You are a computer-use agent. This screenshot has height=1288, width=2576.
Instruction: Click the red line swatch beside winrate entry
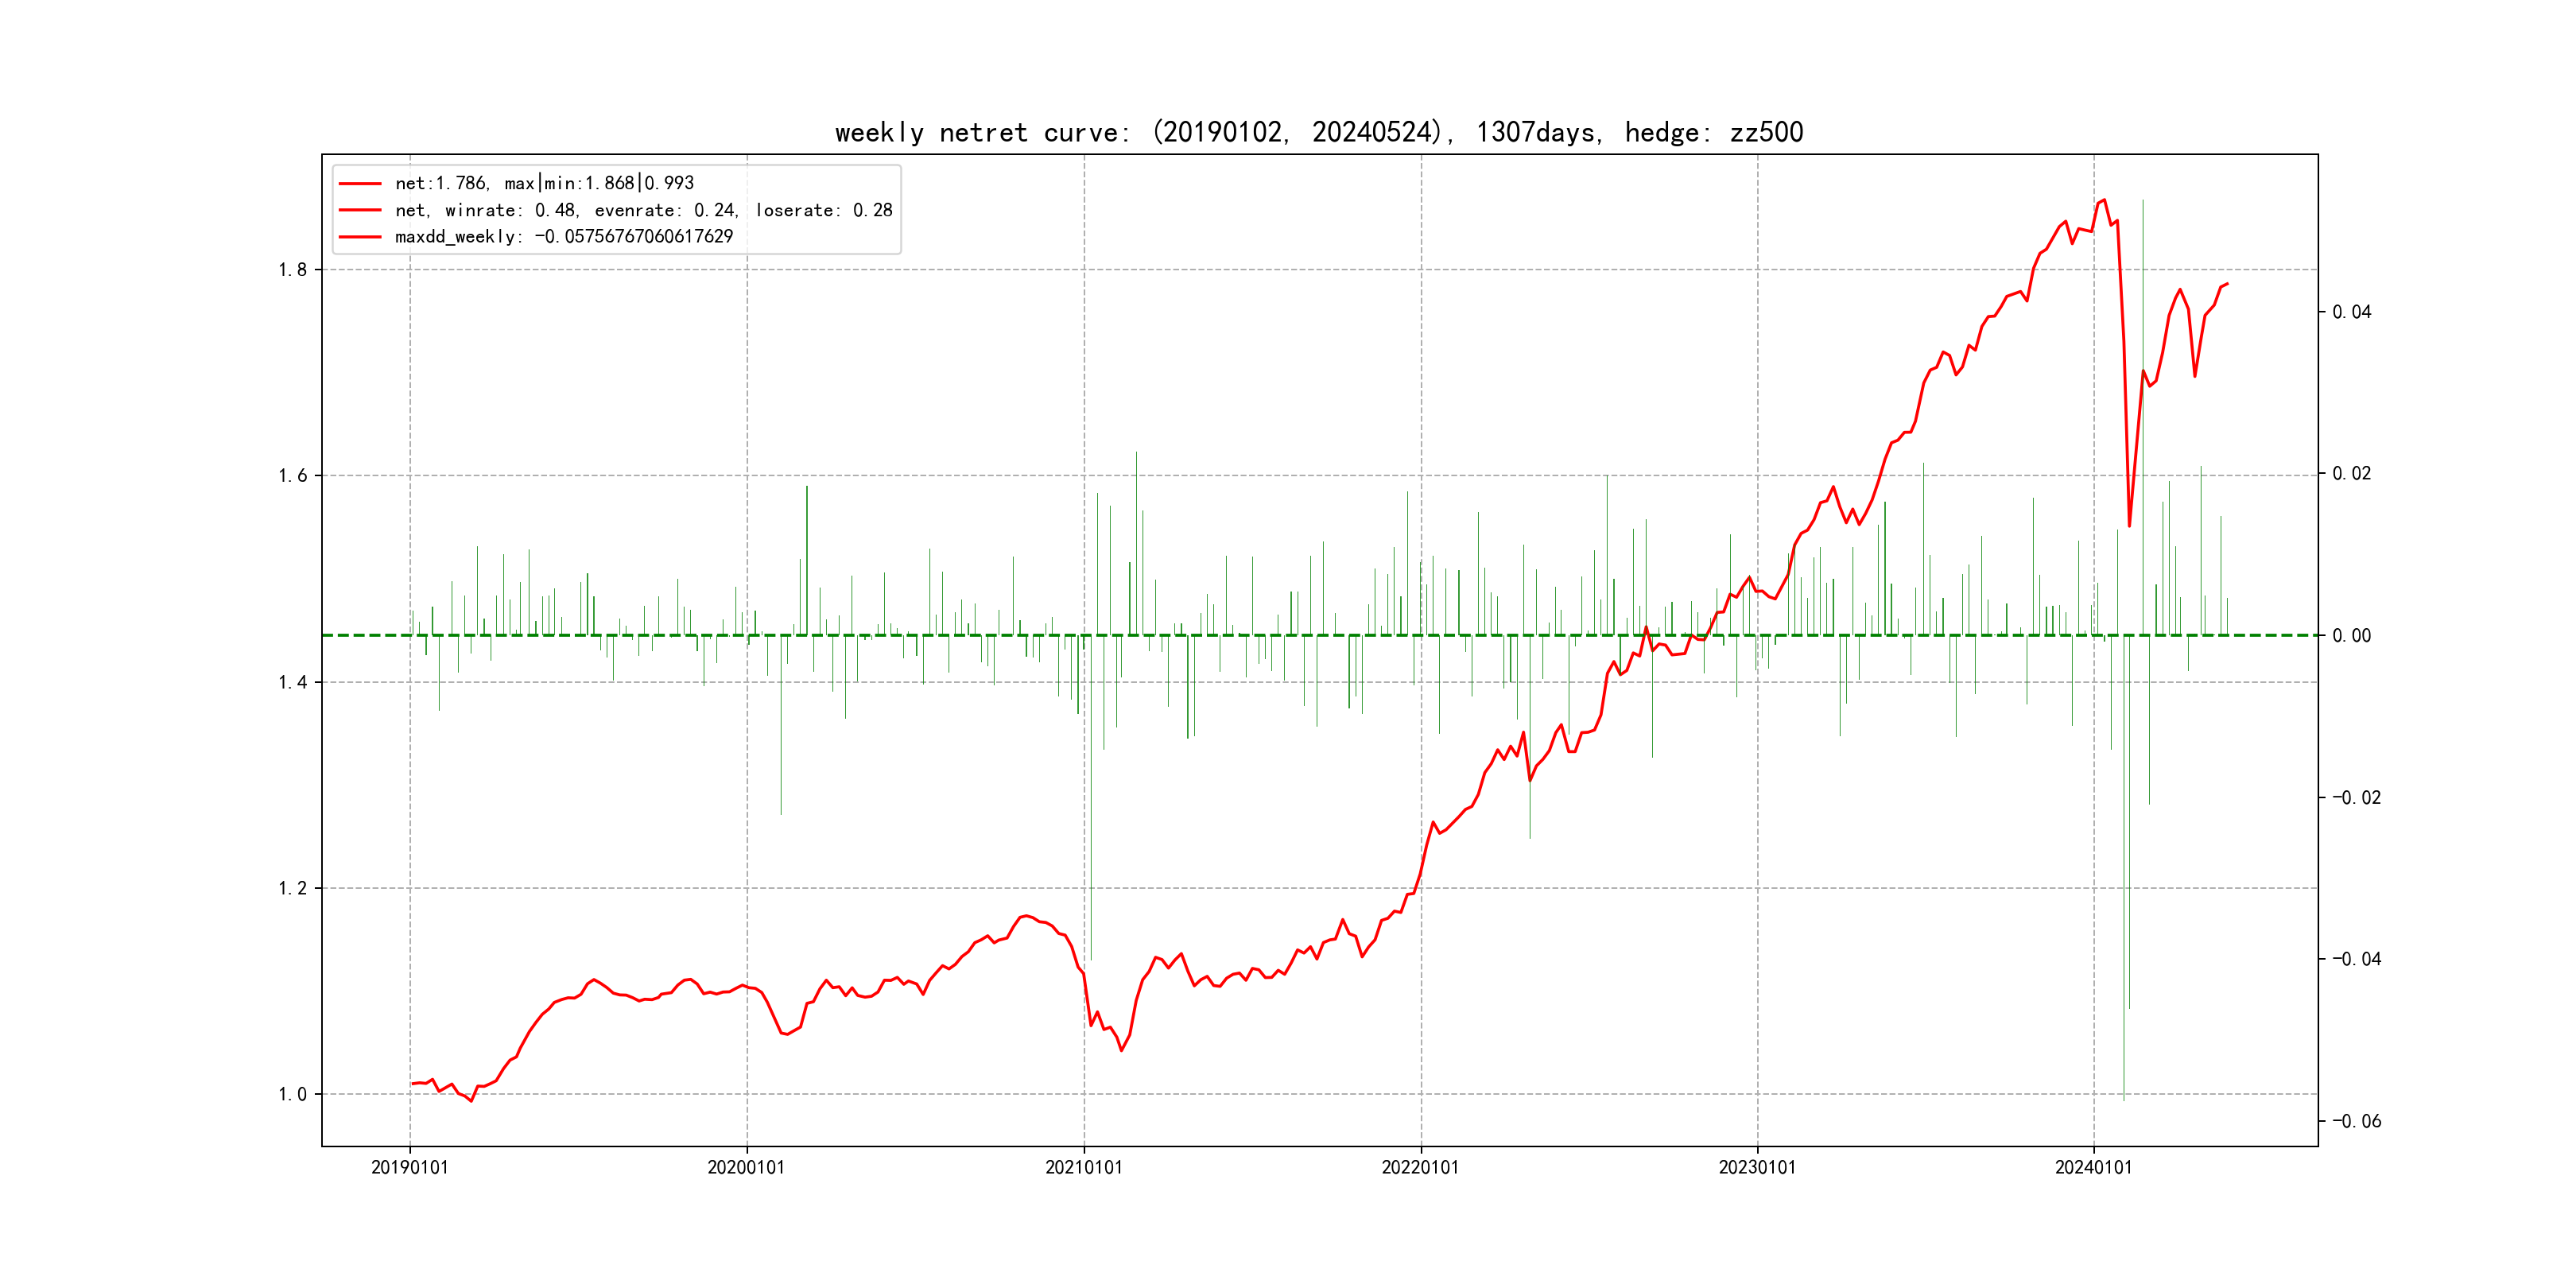point(360,211)
